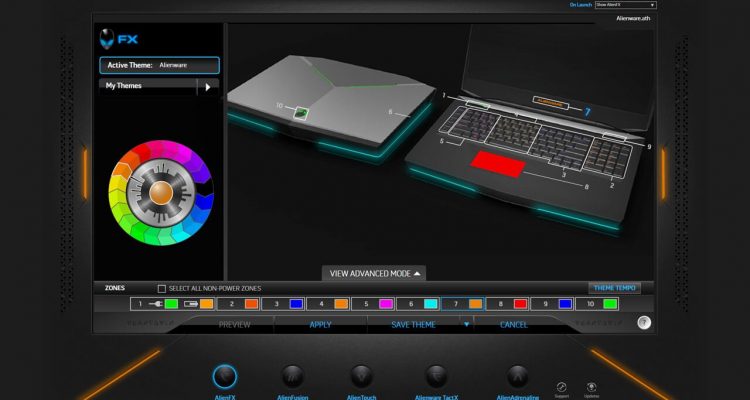Viewport: 750px width, 400px height.
Task: Click the On Launch label
Action: (x=581, y=5)
